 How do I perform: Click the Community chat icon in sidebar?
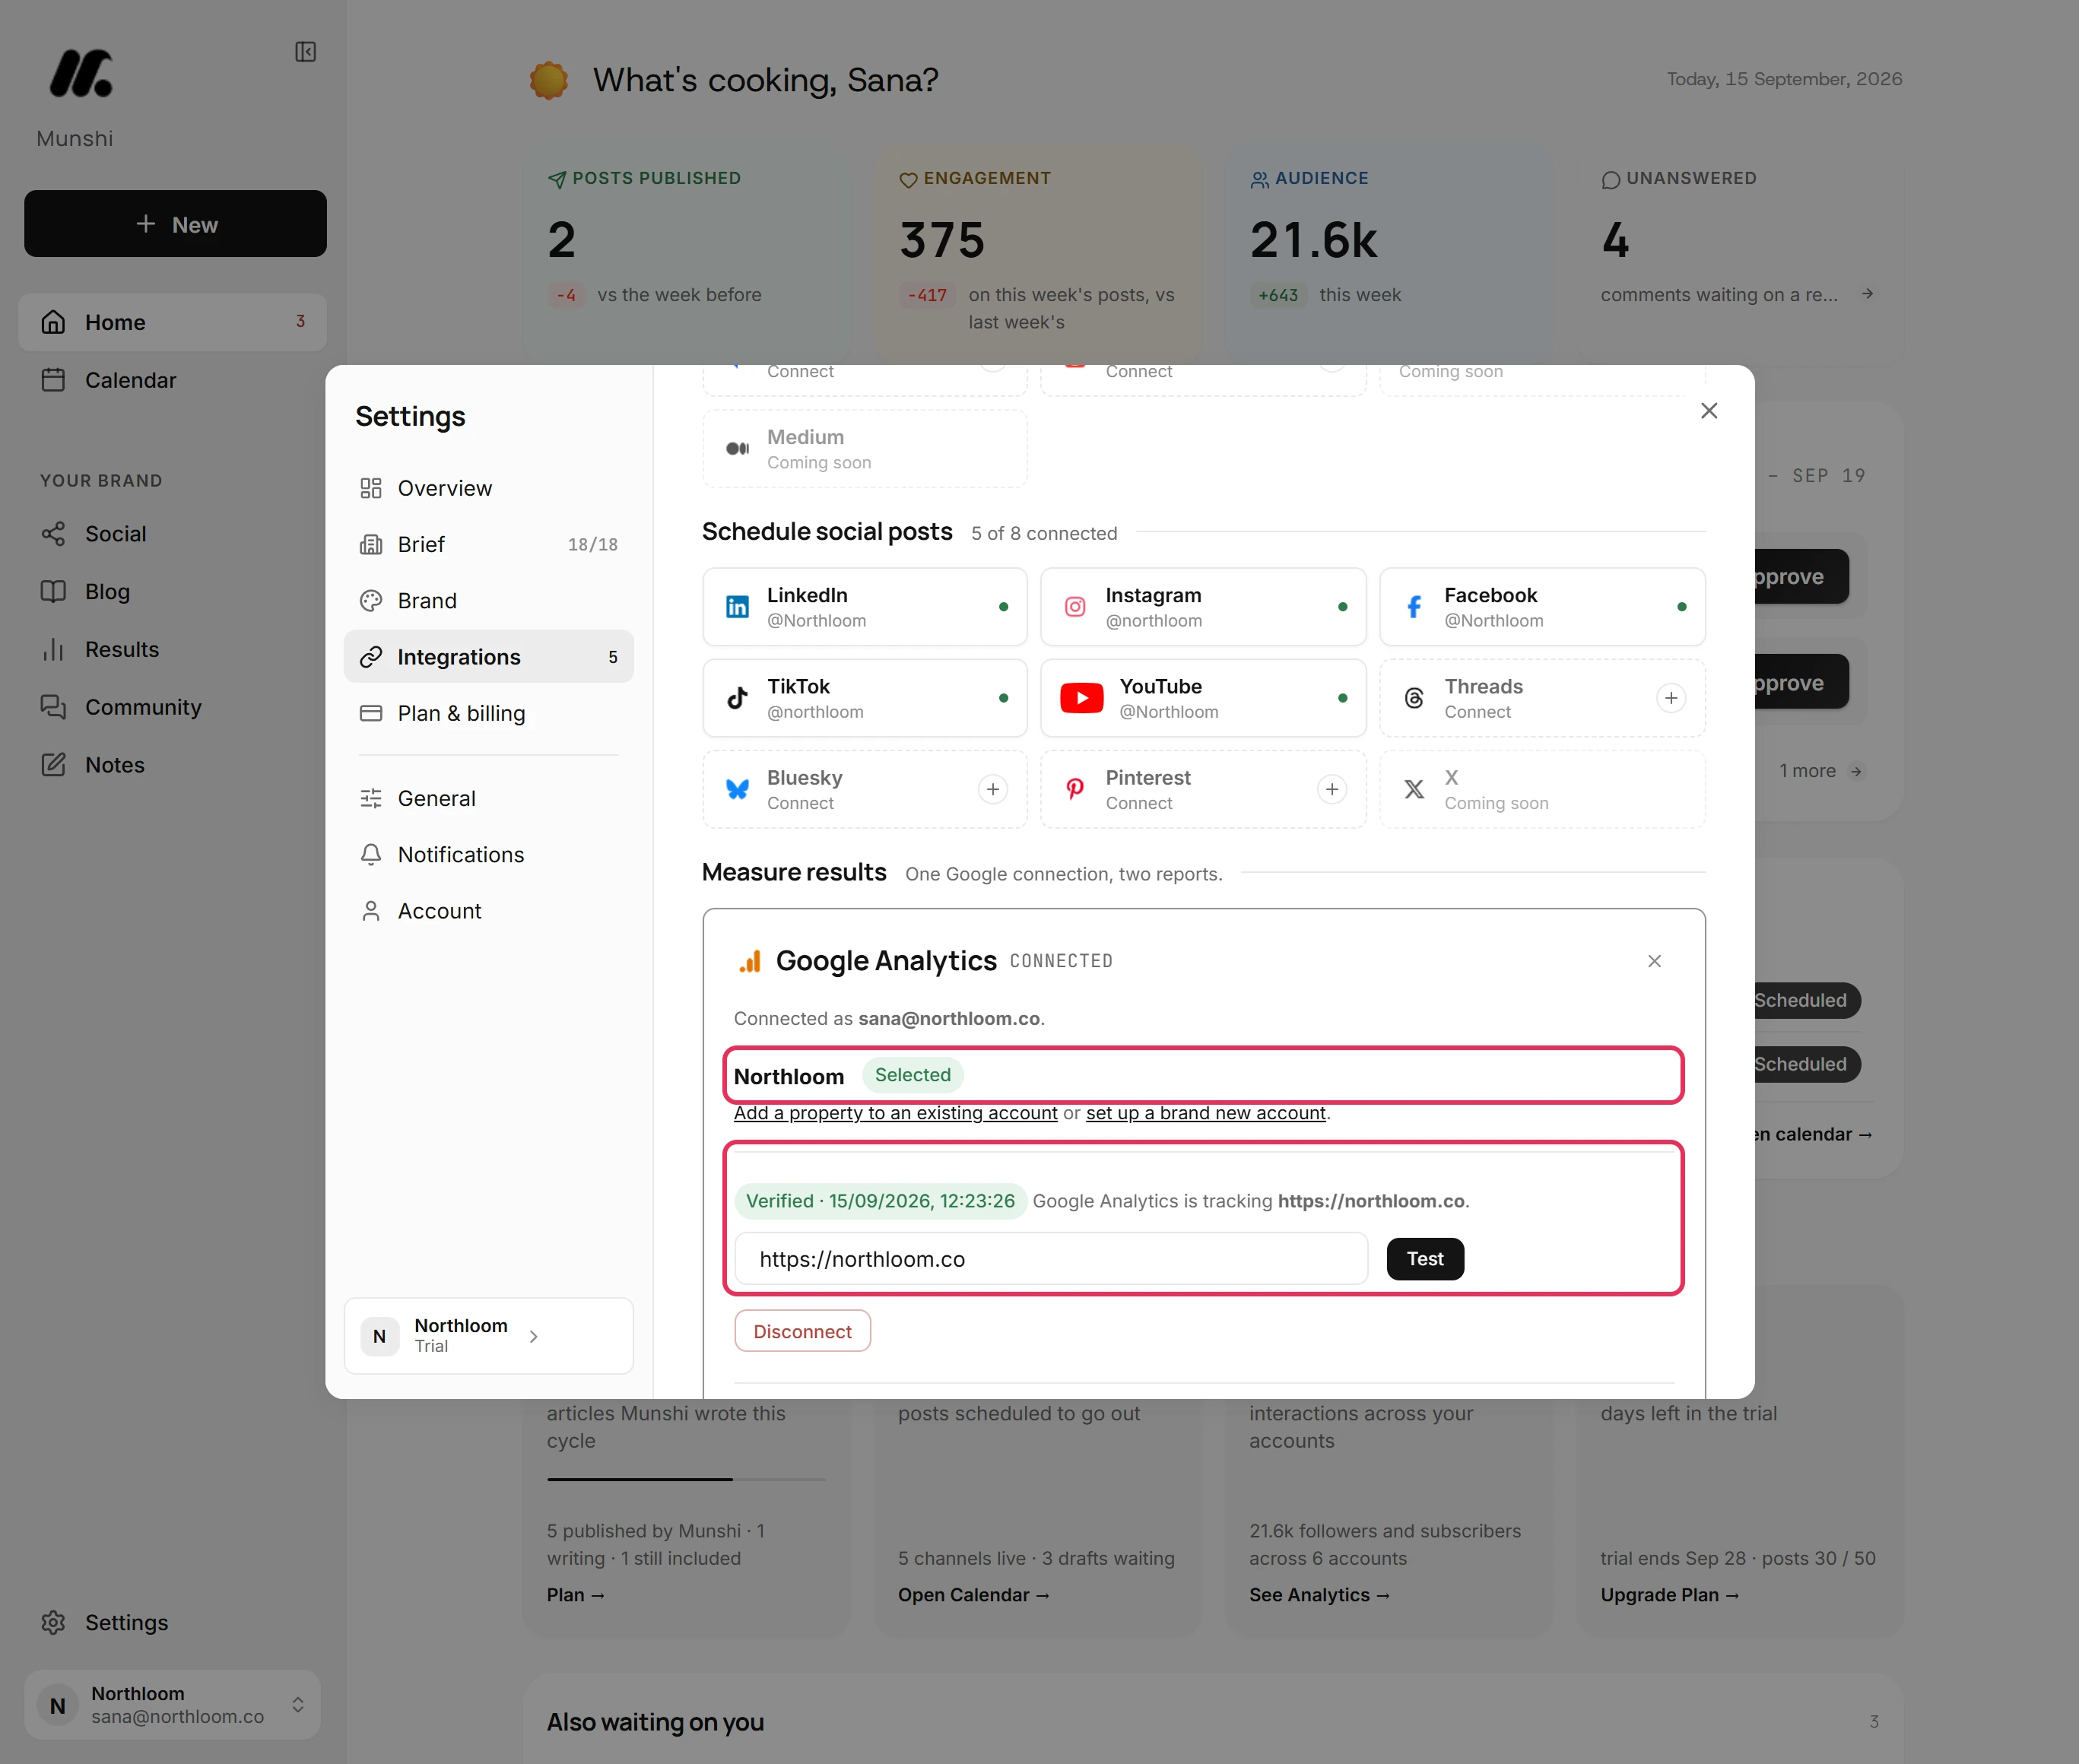click(x=53, y=707)
